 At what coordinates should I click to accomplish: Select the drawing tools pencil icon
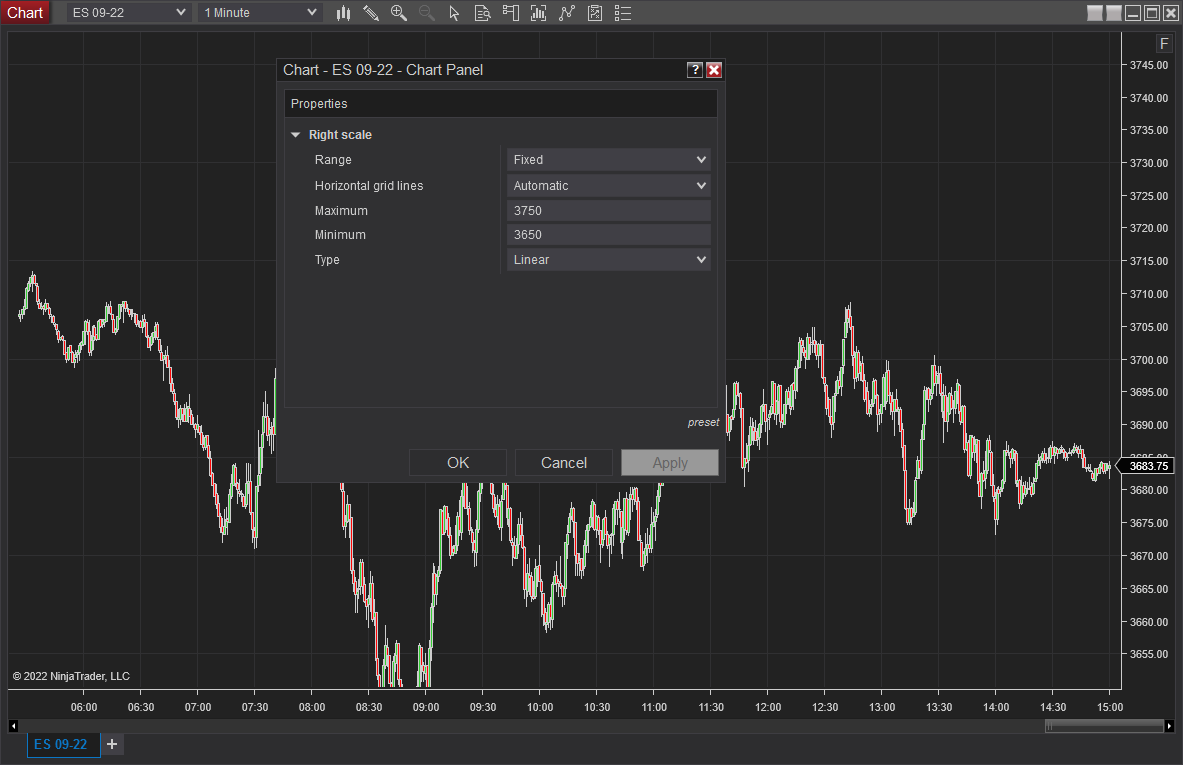pos(371,13)
